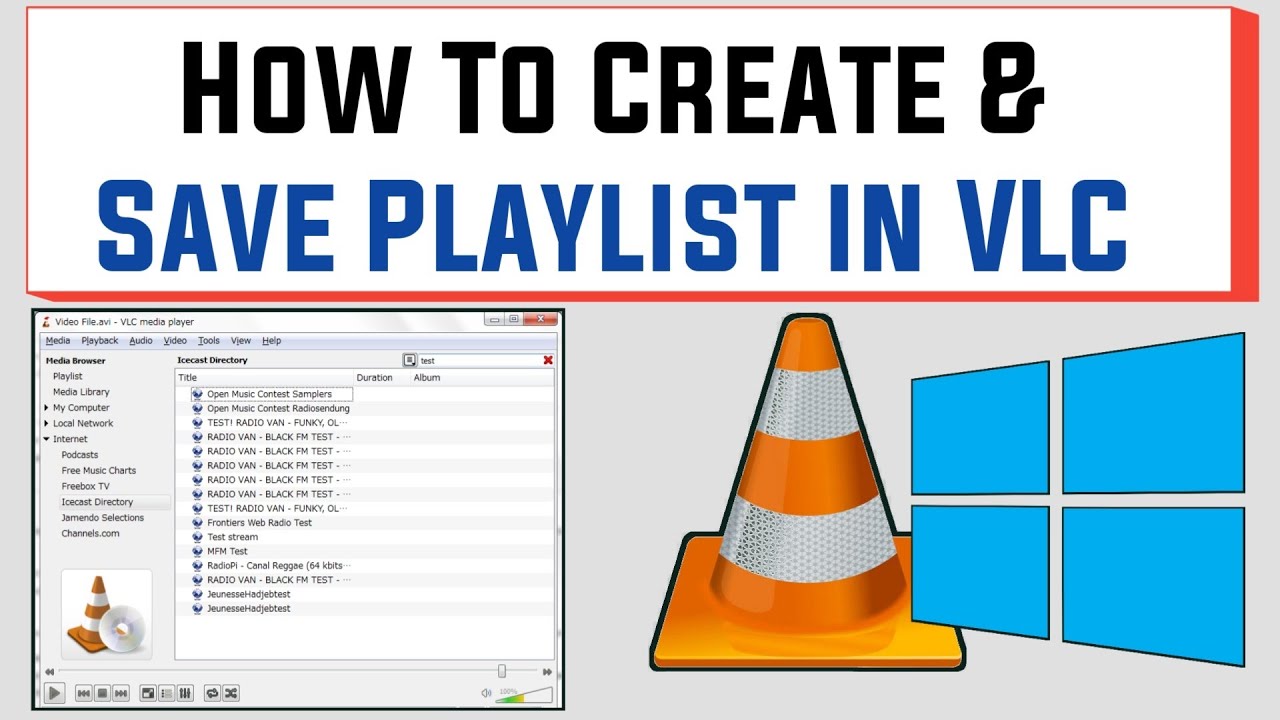1280x720 pixels.
Task: Toggle the playlist view icon in bottom toolbar
Action: [166, 692]
